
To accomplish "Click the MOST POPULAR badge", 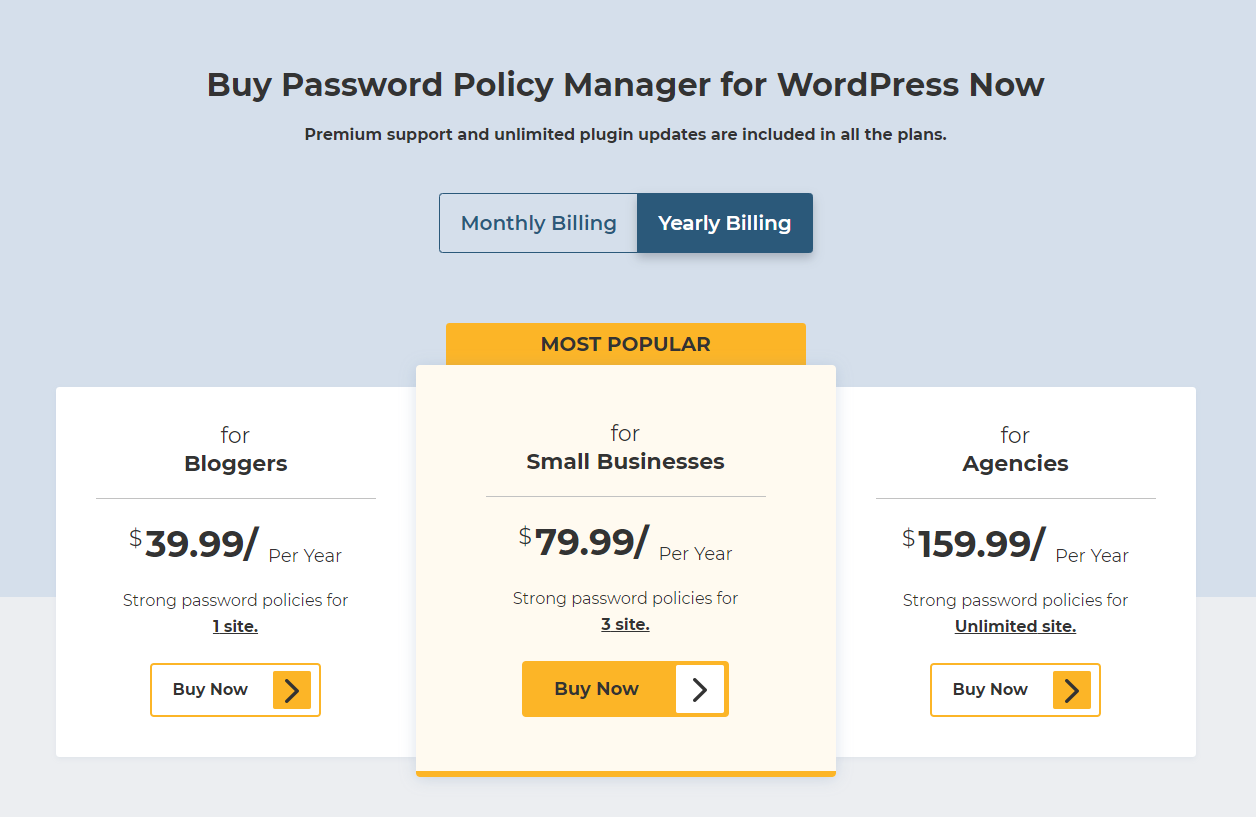I will coord(625,344).
